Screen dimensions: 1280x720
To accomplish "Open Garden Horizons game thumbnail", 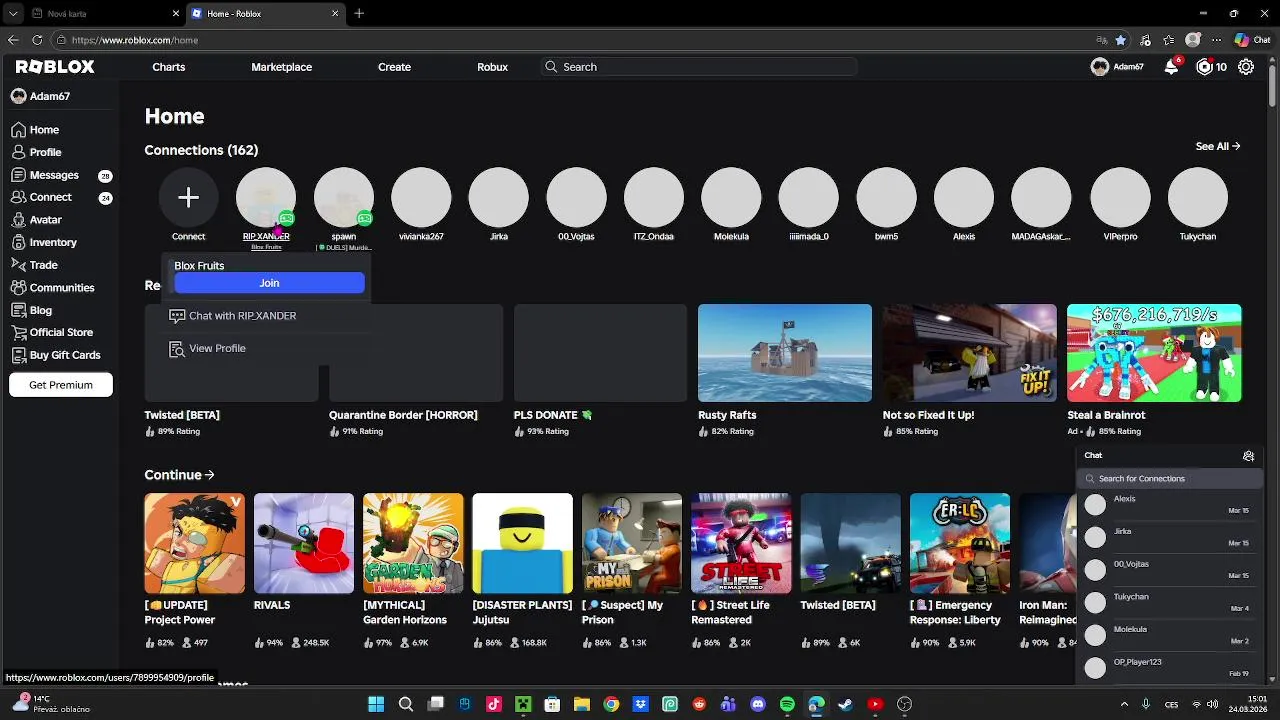I will (413, 543).
